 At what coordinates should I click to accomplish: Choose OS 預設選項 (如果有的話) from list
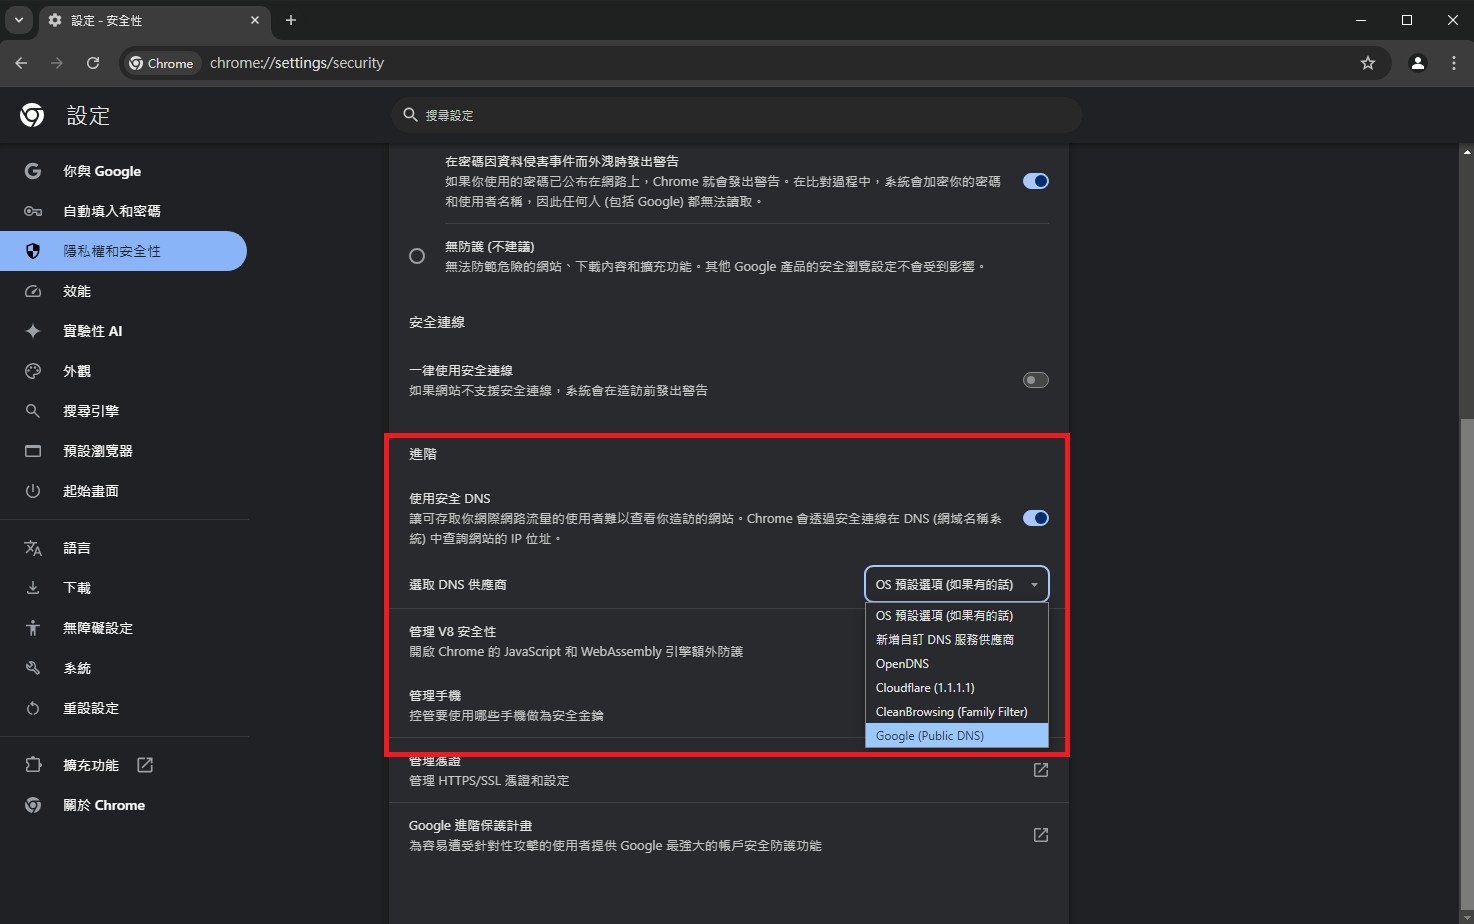(956, 615)
